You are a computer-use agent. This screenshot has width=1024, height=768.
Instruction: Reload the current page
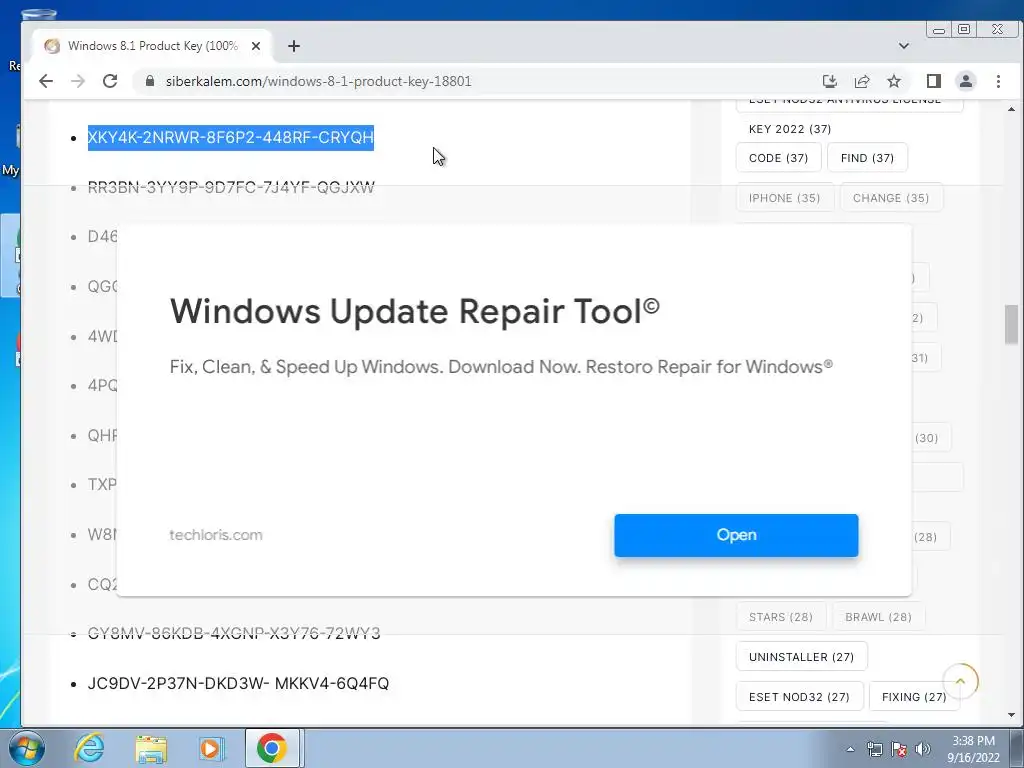(x=110, y=81)
